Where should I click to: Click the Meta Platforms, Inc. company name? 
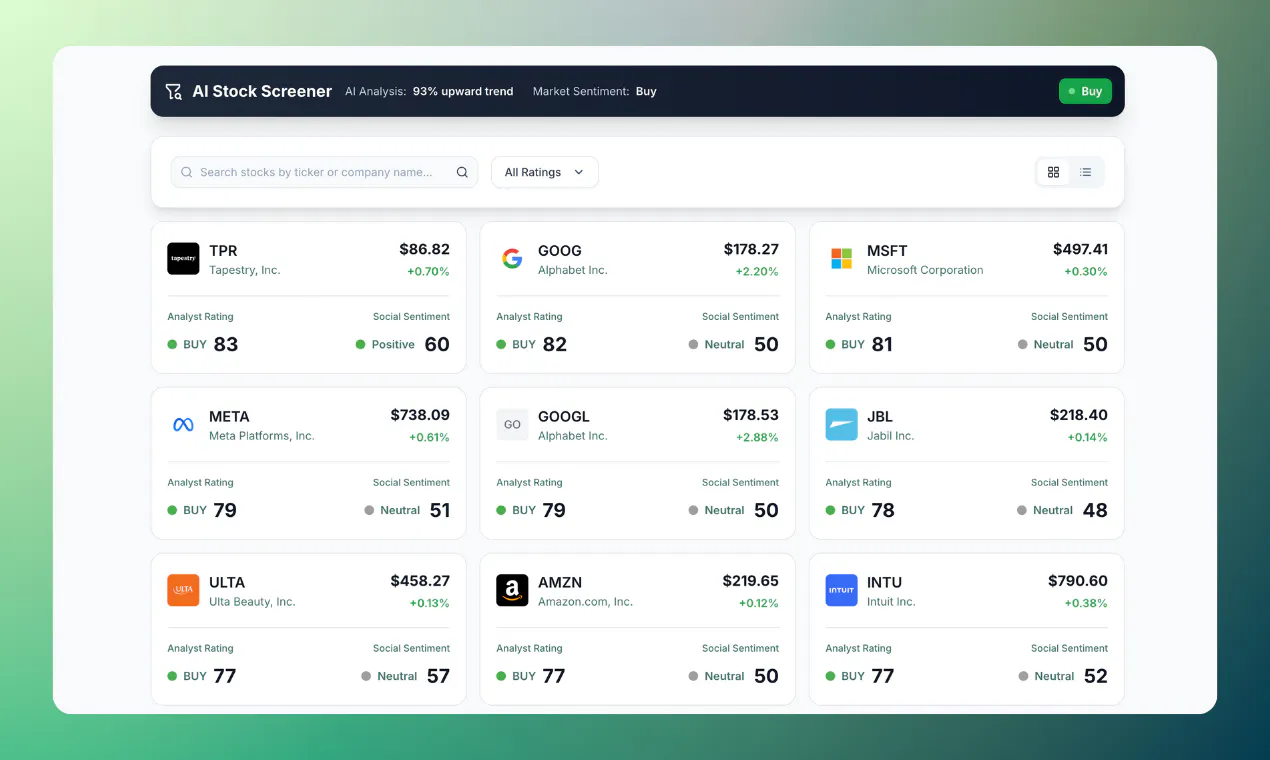[x=262, y=437]
